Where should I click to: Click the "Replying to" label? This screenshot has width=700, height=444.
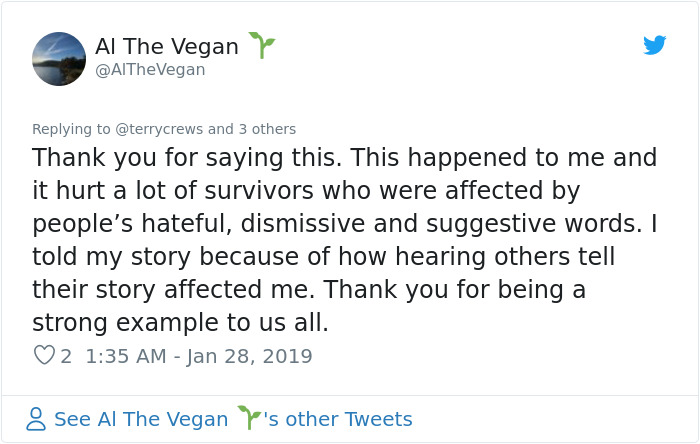(68, 129)
